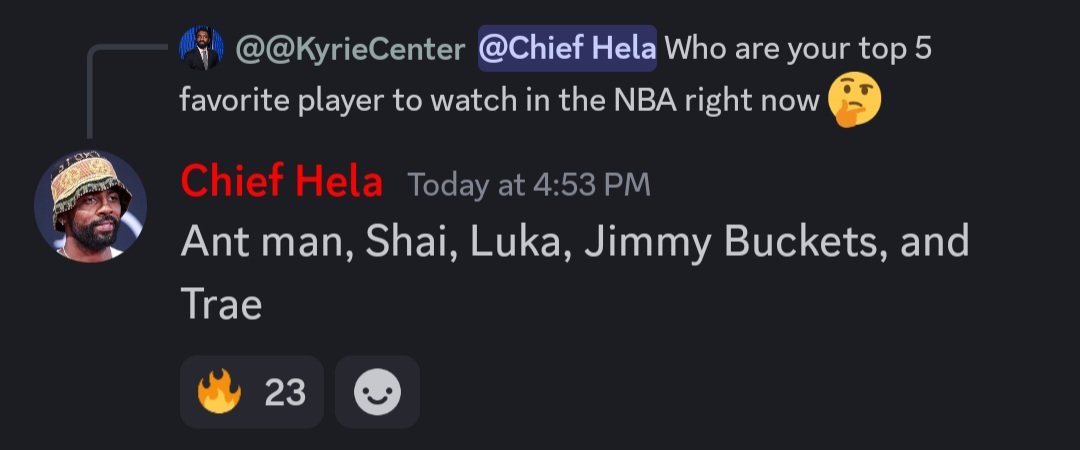Toggle the fire reaction with 23 count
This screenshot has height=450, width=1080.
(251, 393)
